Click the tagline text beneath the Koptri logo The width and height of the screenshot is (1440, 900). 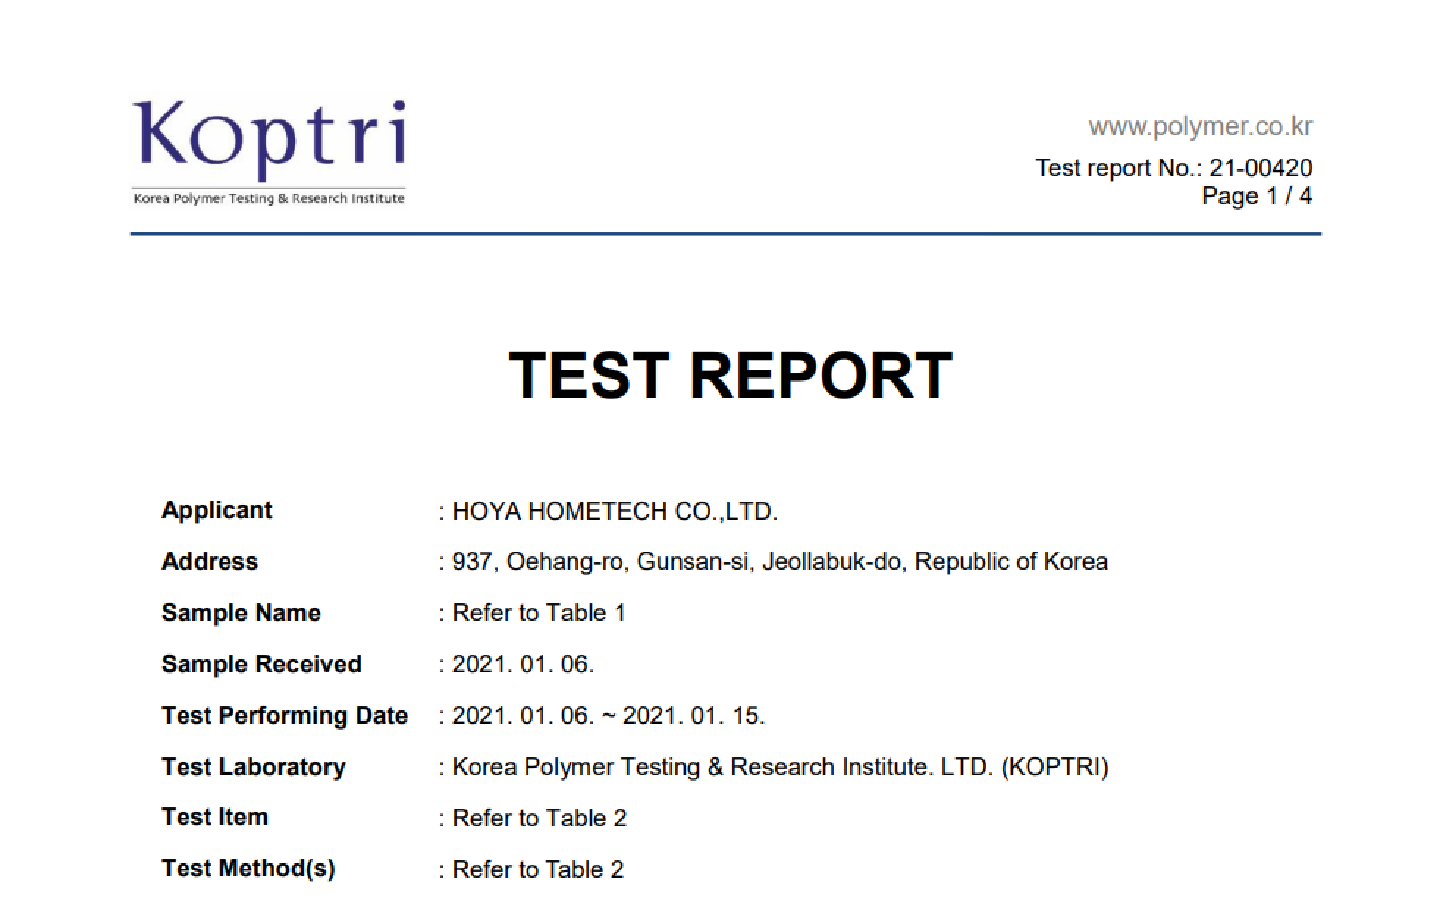click(269, 199)
